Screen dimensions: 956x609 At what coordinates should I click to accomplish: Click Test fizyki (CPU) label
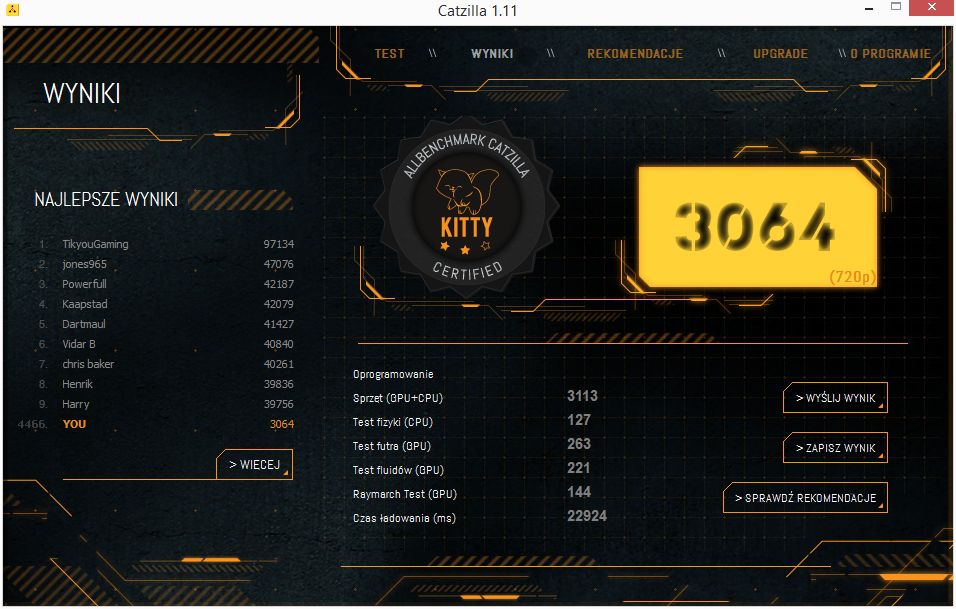(x=393, y=422)
